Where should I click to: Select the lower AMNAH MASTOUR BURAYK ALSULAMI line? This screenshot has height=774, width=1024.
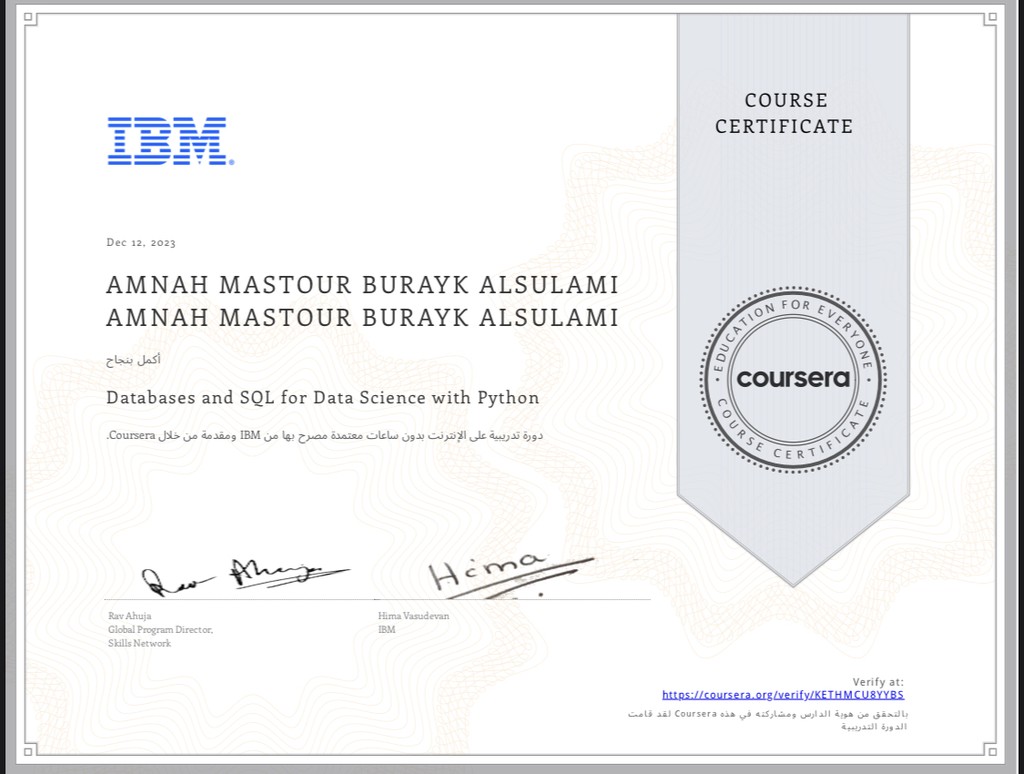point(362,317)
